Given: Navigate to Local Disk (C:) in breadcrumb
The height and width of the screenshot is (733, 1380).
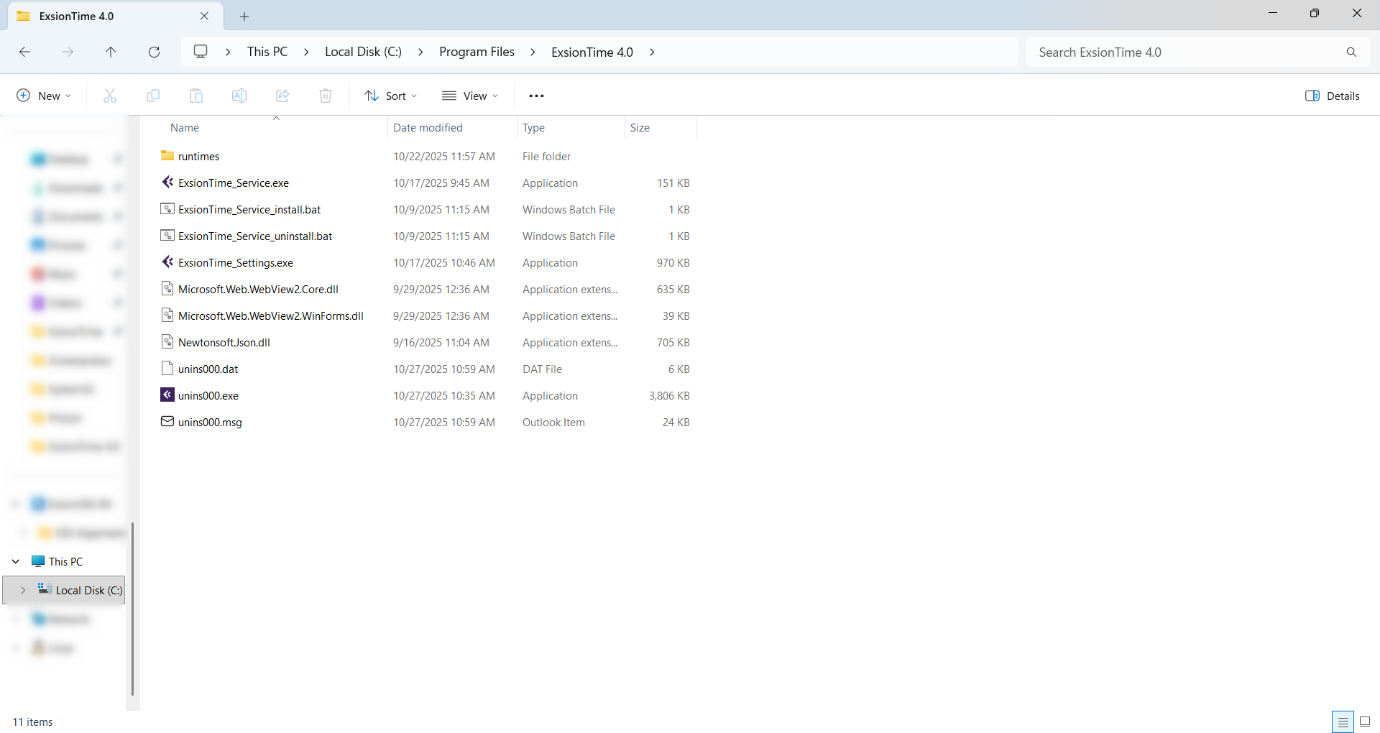Looking at the screenshot, I should coord(363,52).
